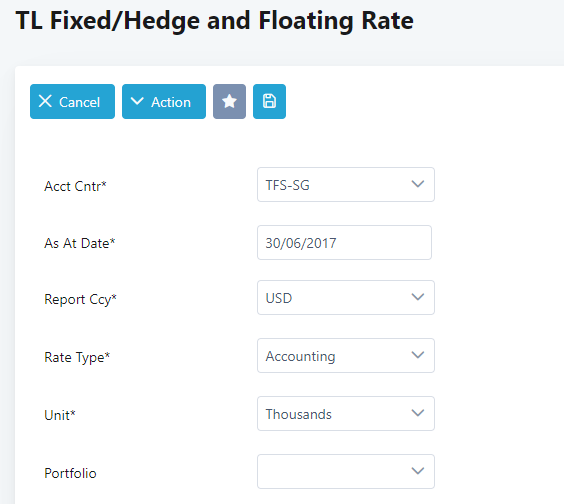Open the TFS-SG account center dropdown
This screenshot has width=564, height=504.
click(346, 185)
